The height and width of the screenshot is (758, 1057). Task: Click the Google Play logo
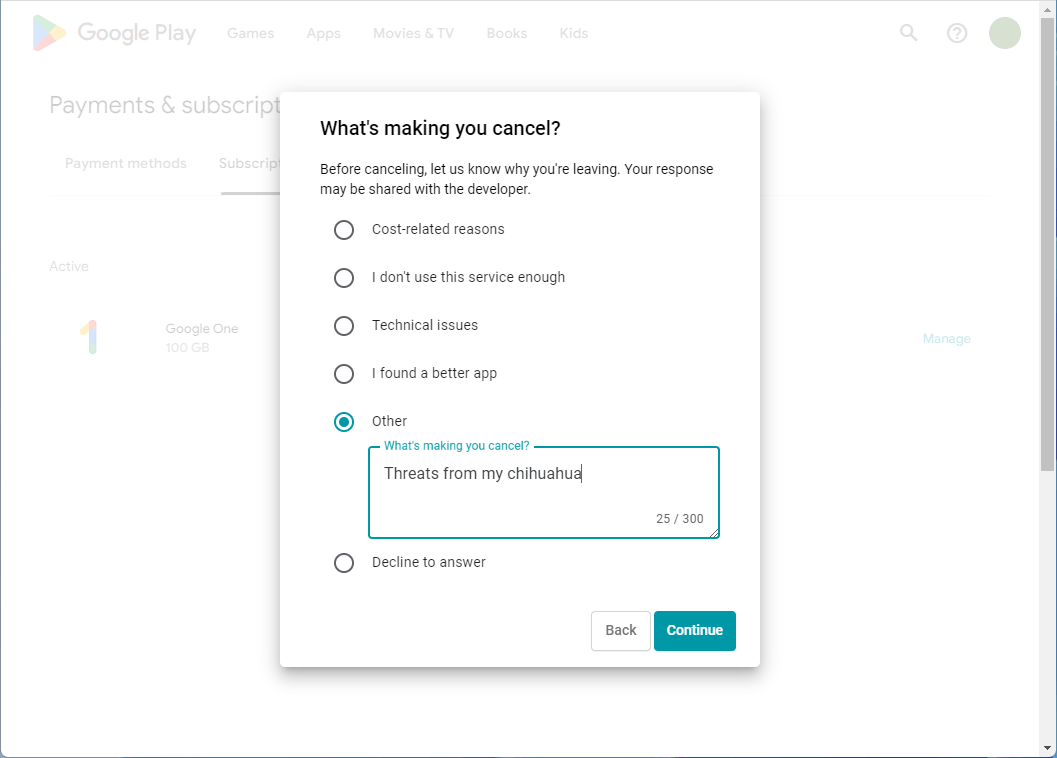coord(113,33)
